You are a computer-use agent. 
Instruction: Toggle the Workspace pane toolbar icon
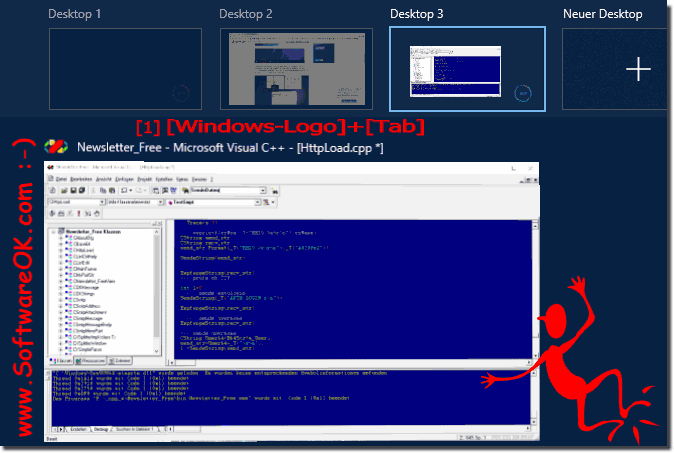(156, 190)
